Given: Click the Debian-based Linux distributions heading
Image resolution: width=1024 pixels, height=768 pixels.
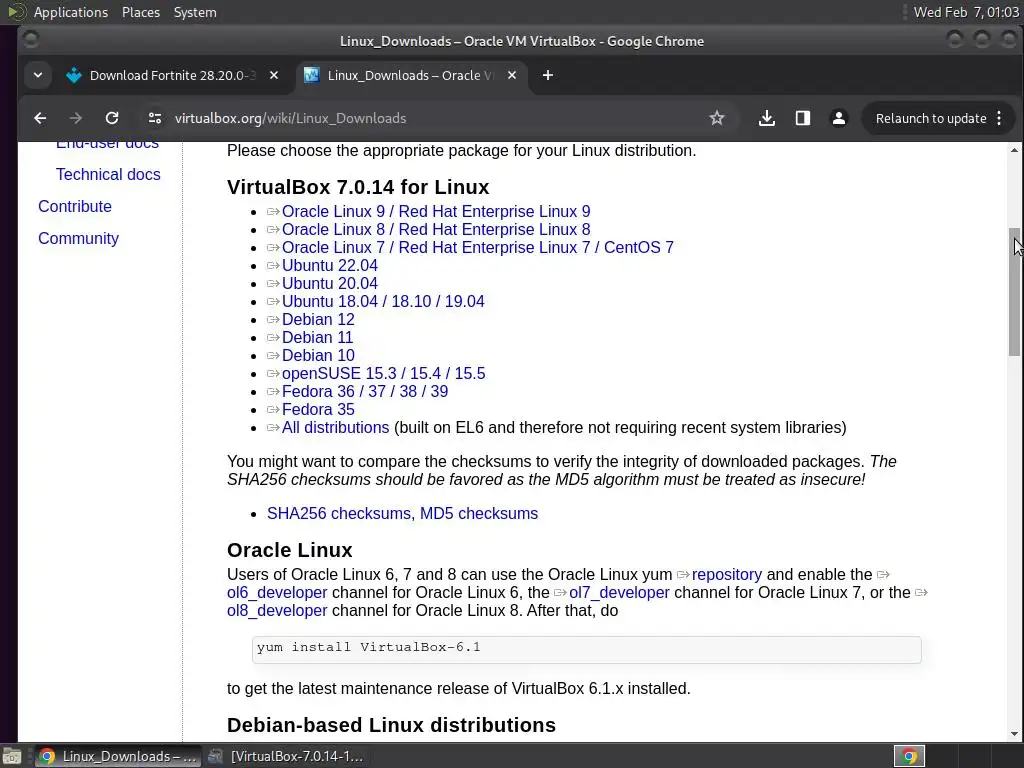Looking at the screenshot, I should pos(391,725).
